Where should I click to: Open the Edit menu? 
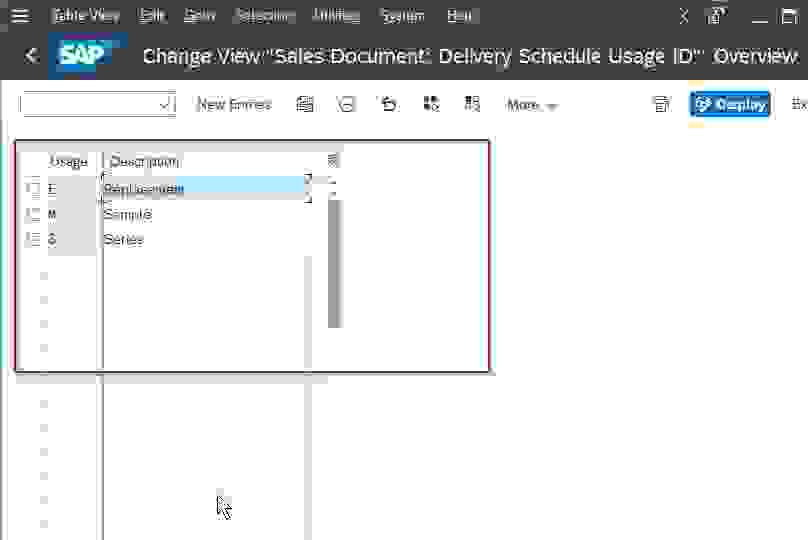click(152, 16)
